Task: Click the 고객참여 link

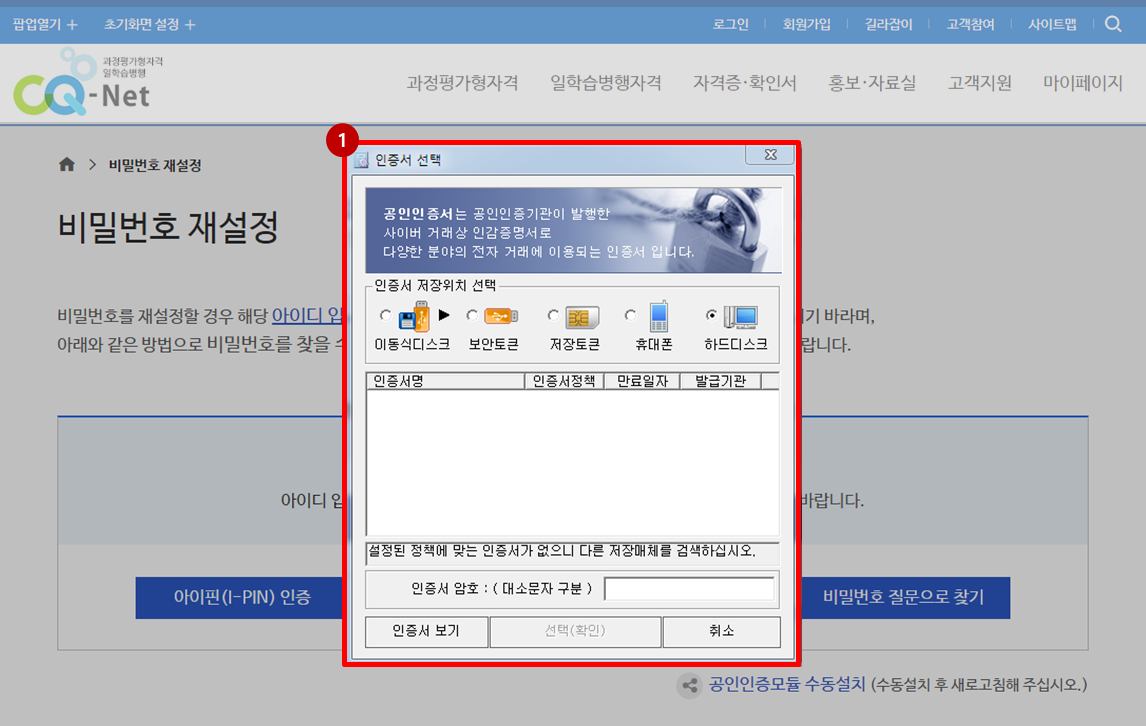Action: [971, 24]
